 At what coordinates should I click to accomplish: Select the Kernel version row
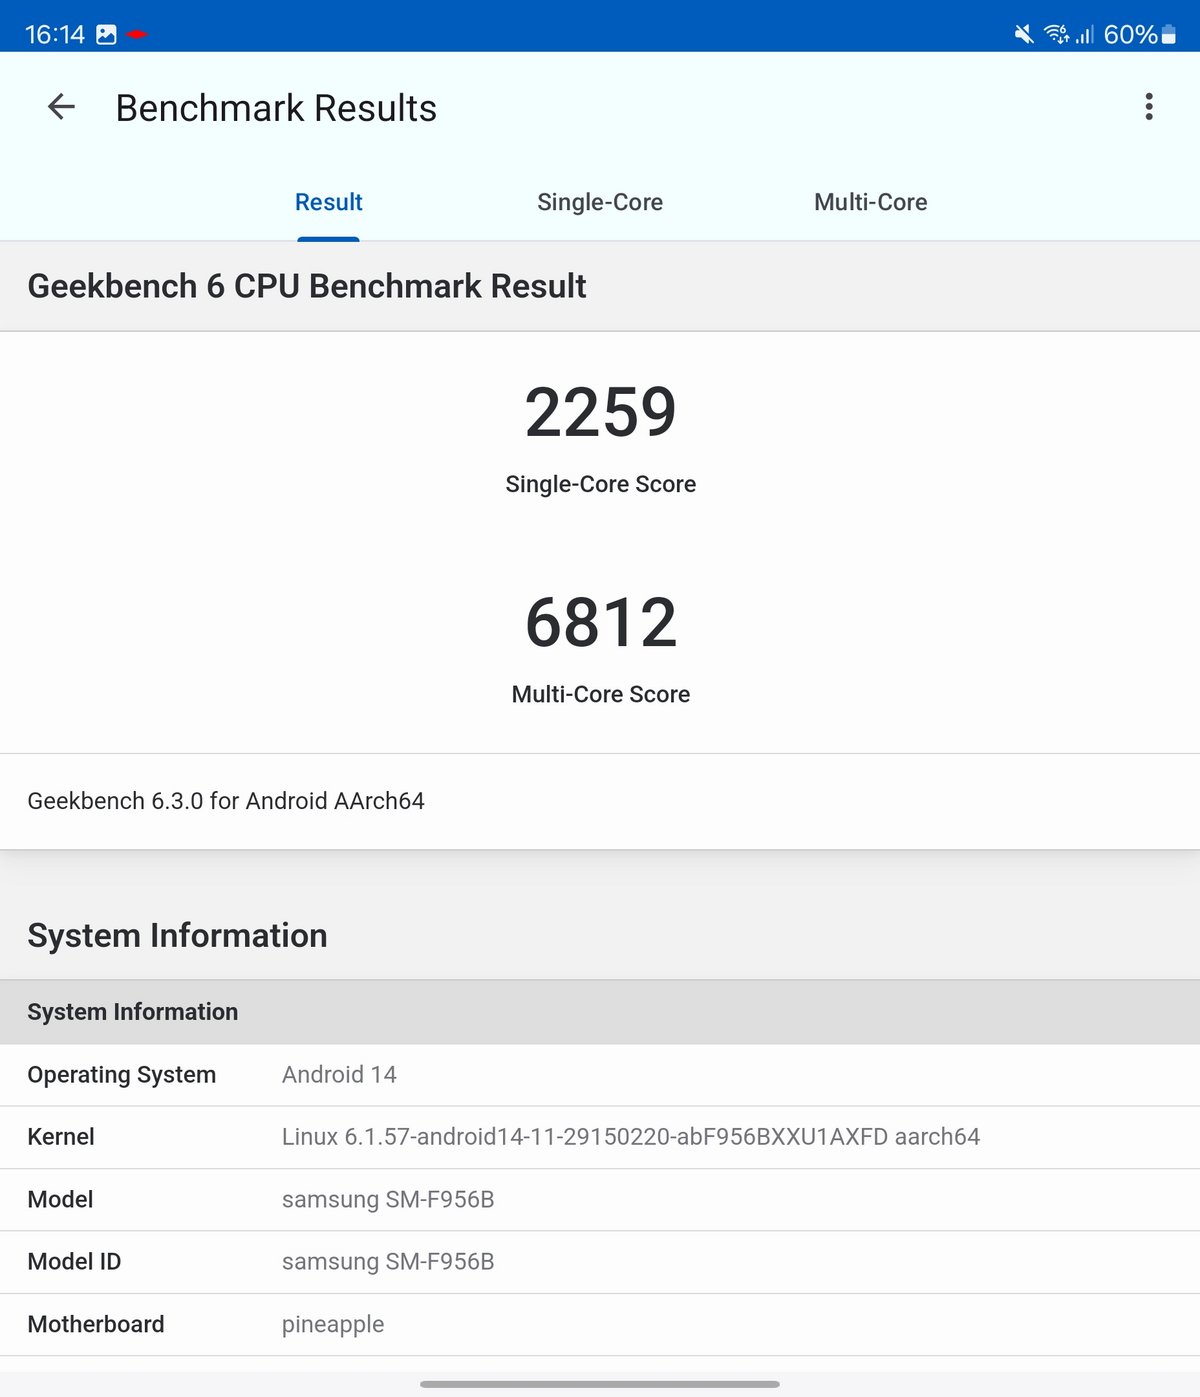(x=600, y=1137)
